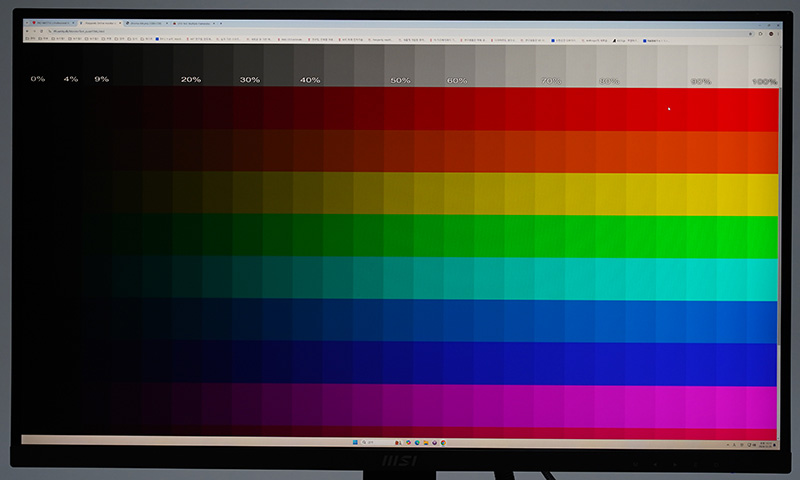Click the brightest green swatch under 100%
Image resolution: width=800 pixels, height=480 pixels.
(763, 237)
